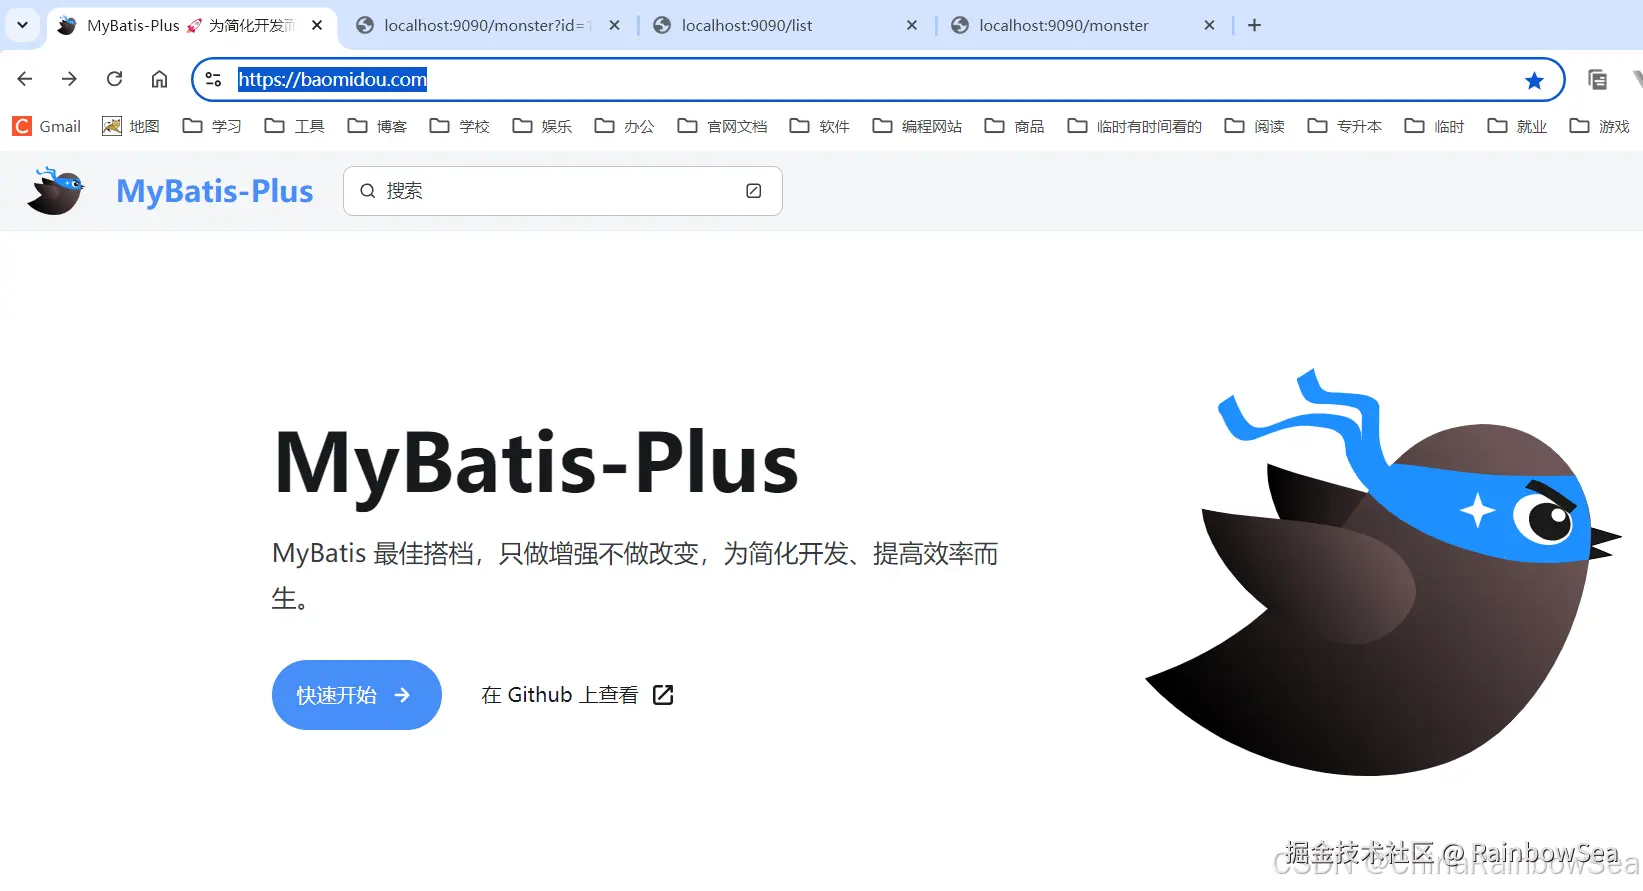1643x891 pixels.
Task: Reload the current page
Action: pyautogui.click(x=115, y=79)
